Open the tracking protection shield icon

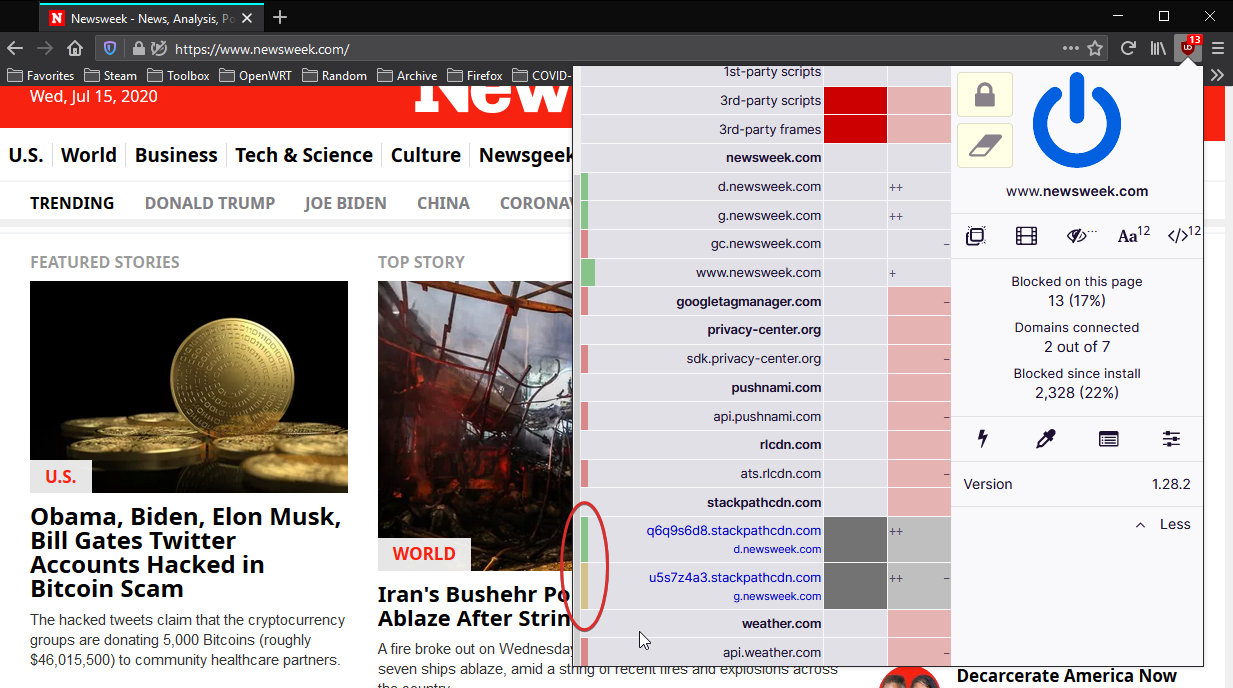111,48
